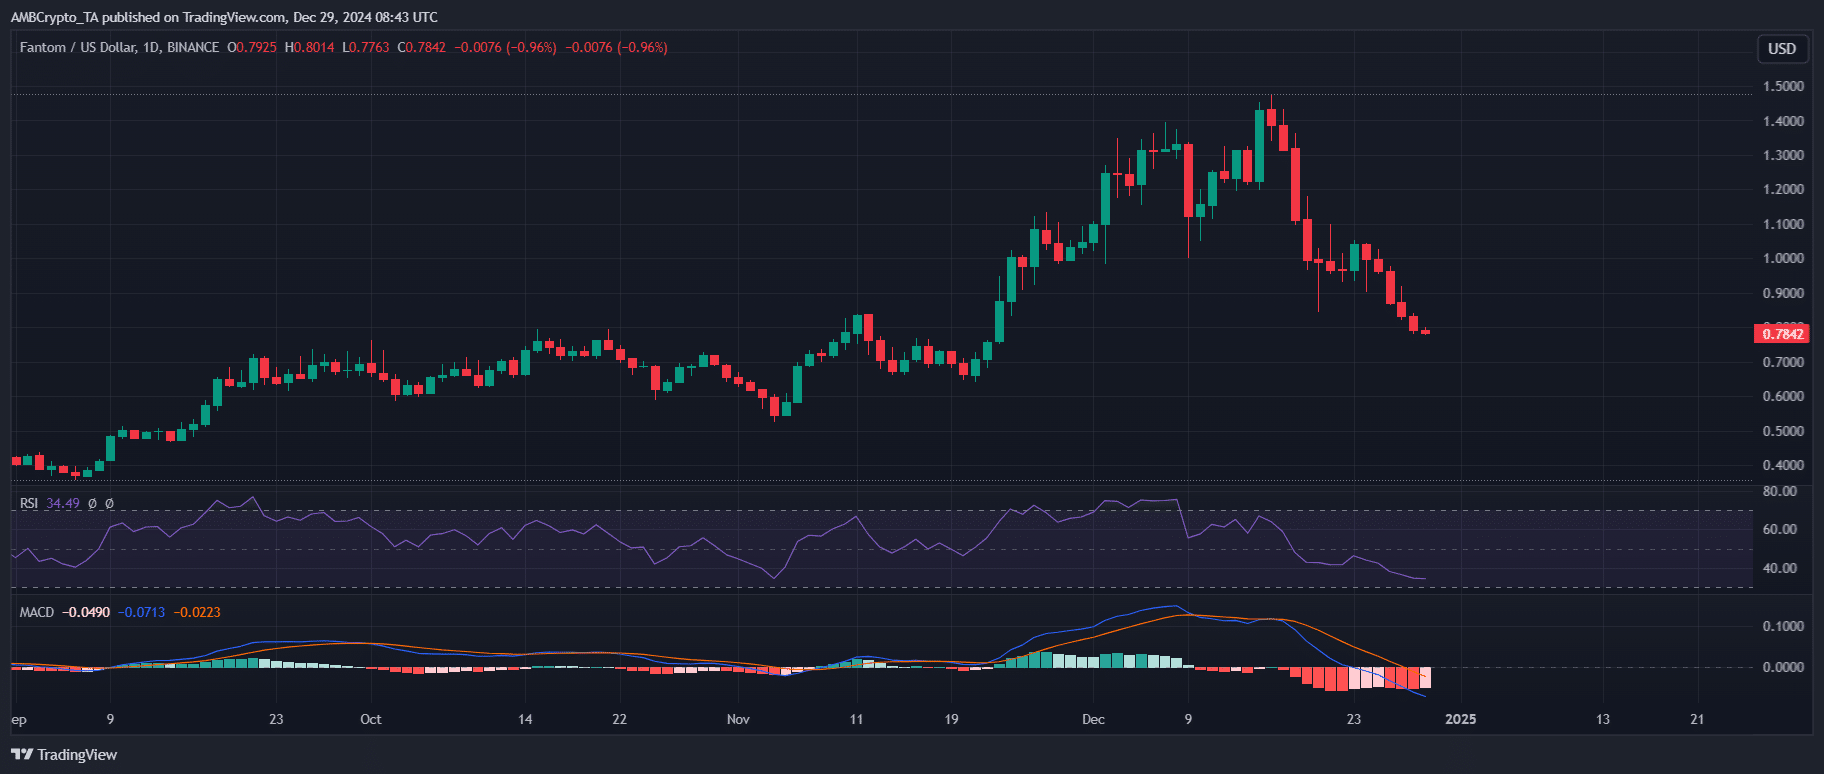Click the 80.00 level on RSI scale
The image size is (1824, 774).
[x=1779, y=491]
